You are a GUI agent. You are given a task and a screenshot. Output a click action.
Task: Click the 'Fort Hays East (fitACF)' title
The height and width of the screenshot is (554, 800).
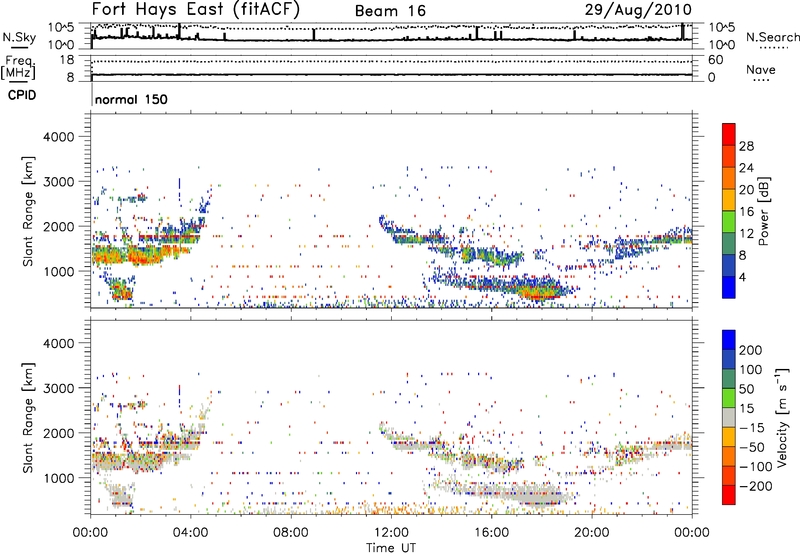coord(195,9)
